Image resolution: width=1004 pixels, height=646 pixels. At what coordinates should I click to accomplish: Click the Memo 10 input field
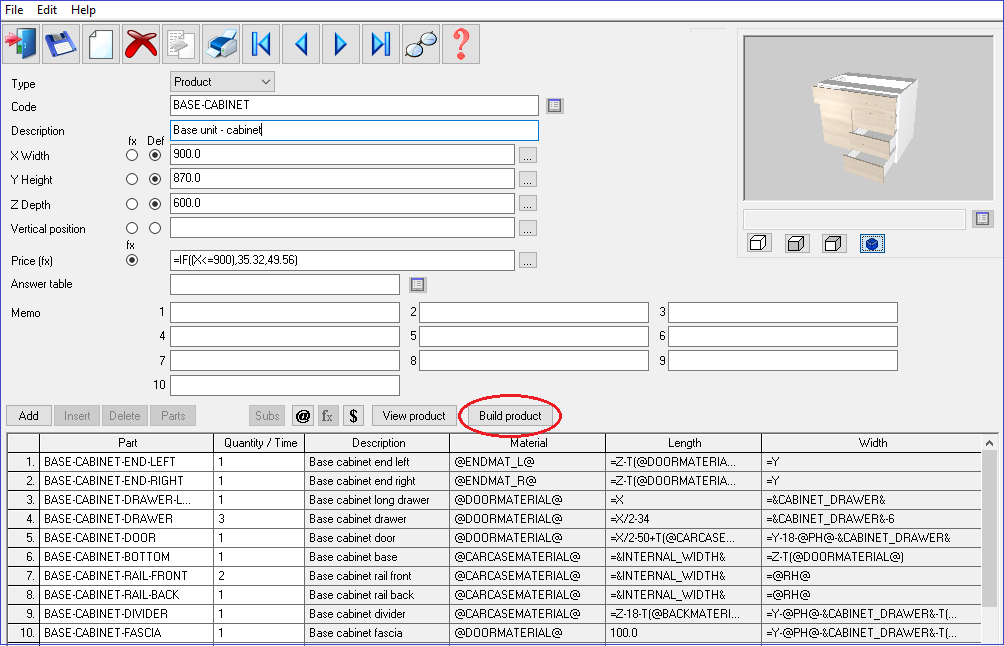point(285,385)
